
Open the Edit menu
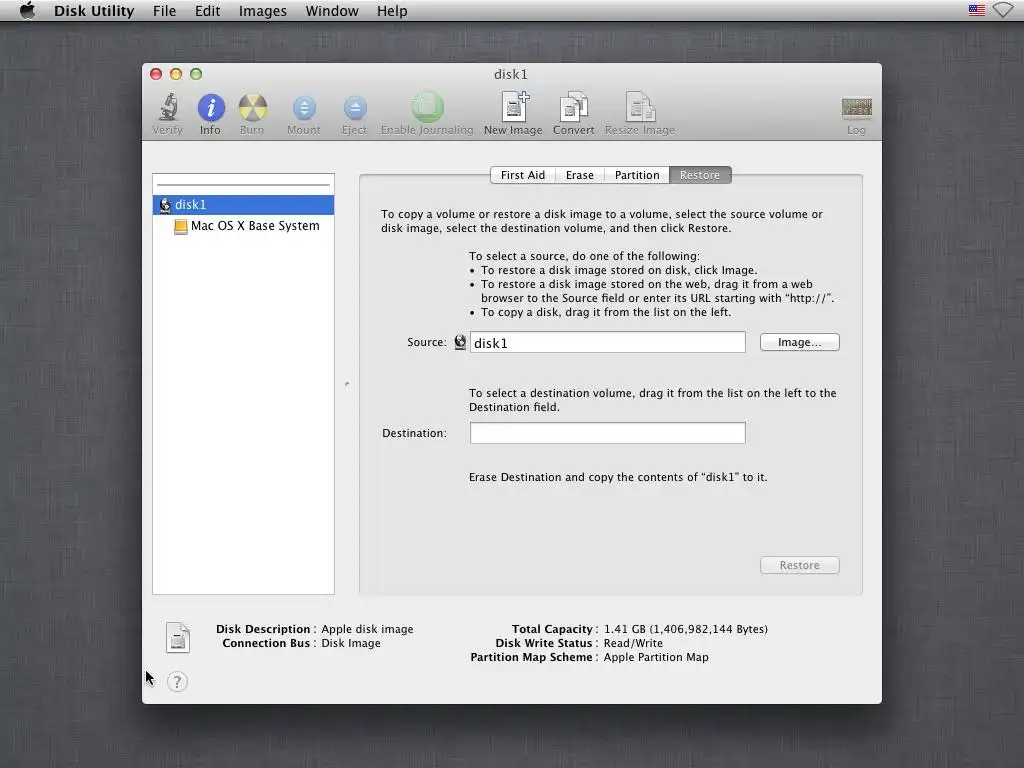coord(207,11)
